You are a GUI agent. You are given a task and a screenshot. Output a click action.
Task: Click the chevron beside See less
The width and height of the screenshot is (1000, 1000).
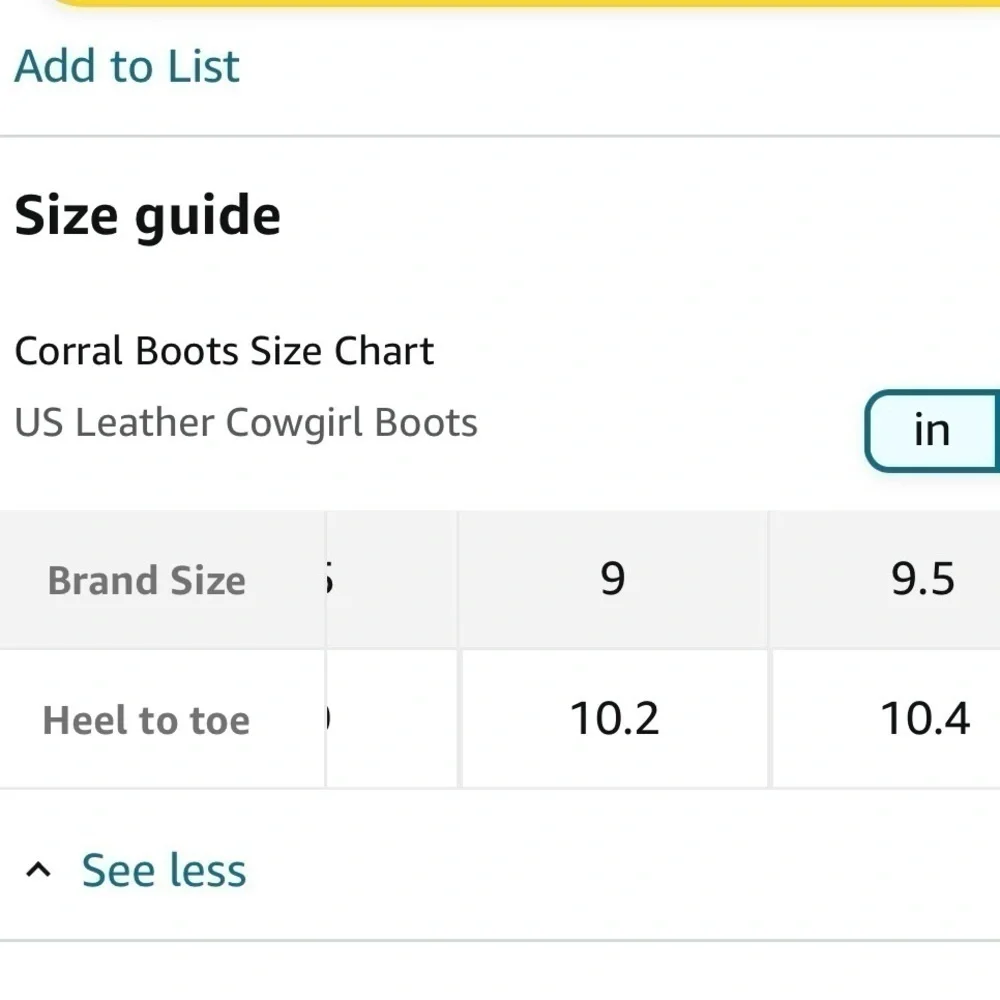pos(38,870)
